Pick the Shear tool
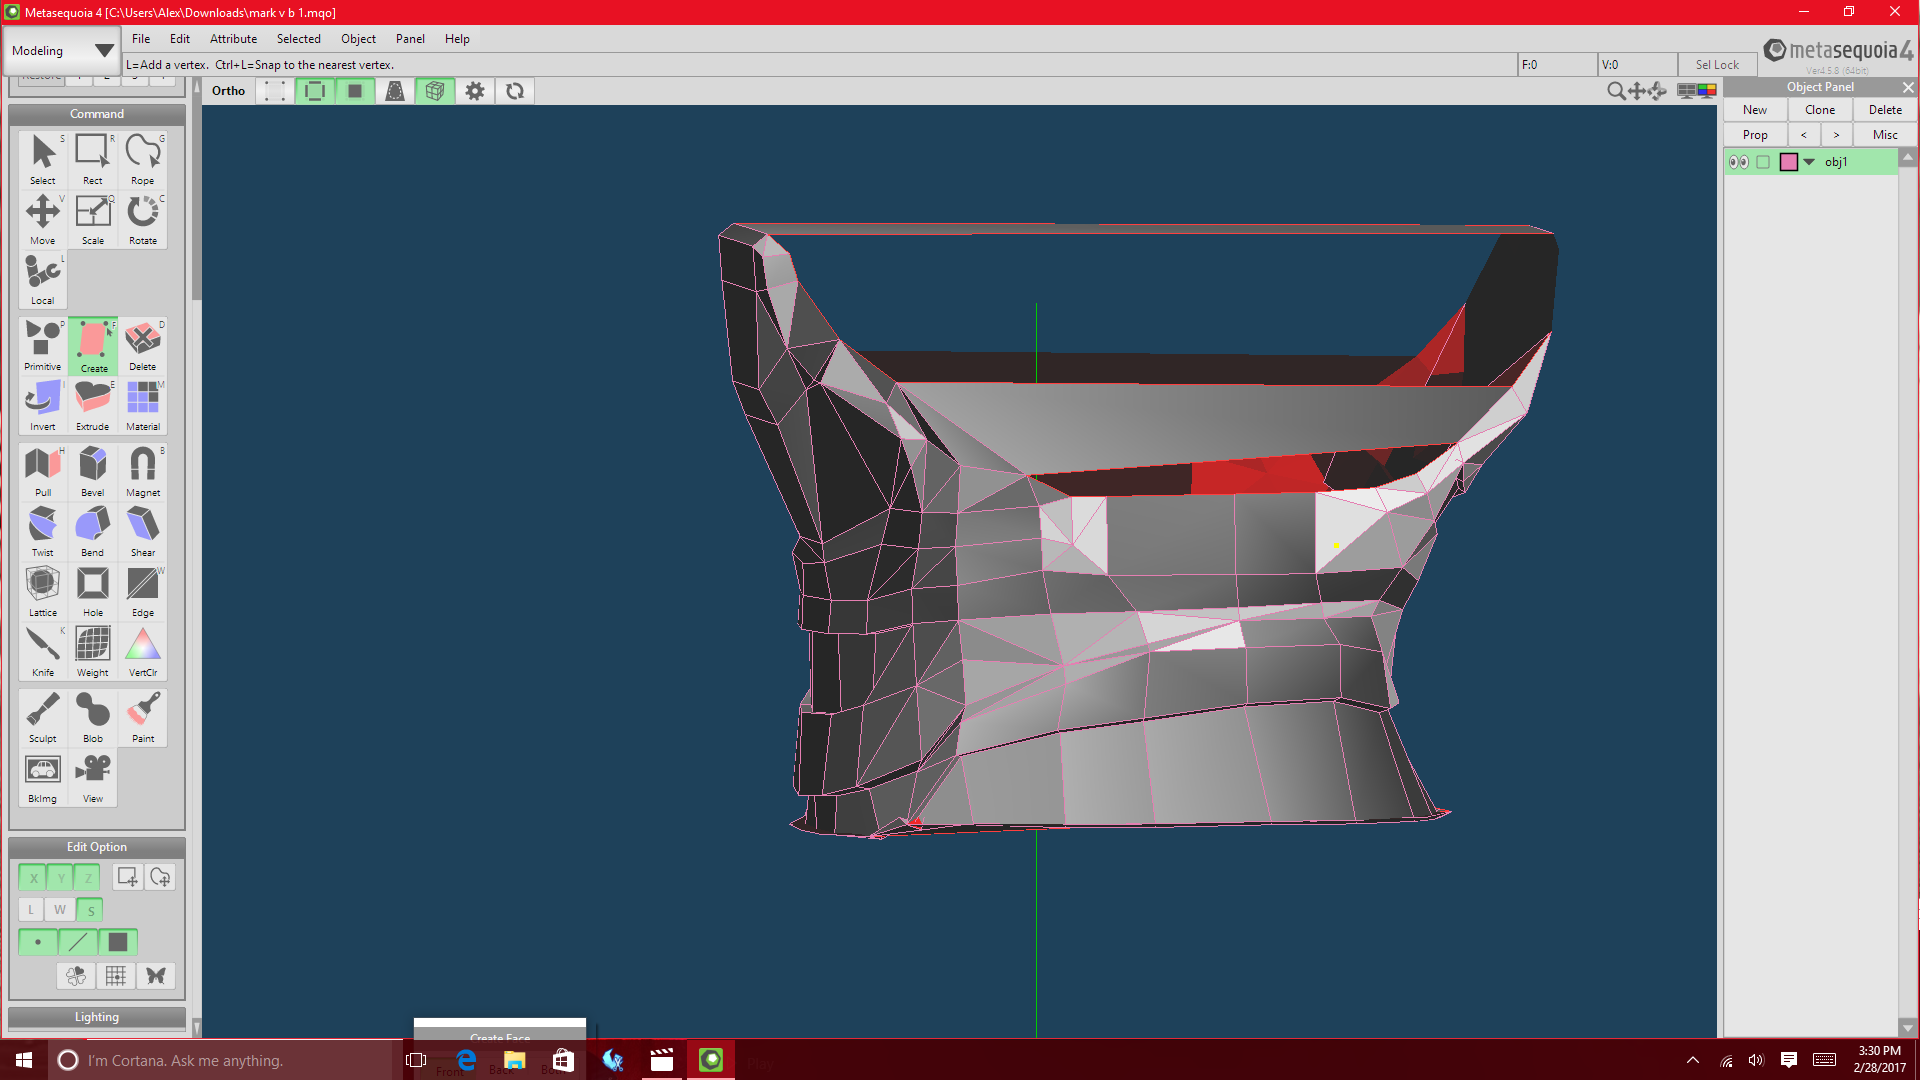 pyautogui.click(x=143, y=531)
